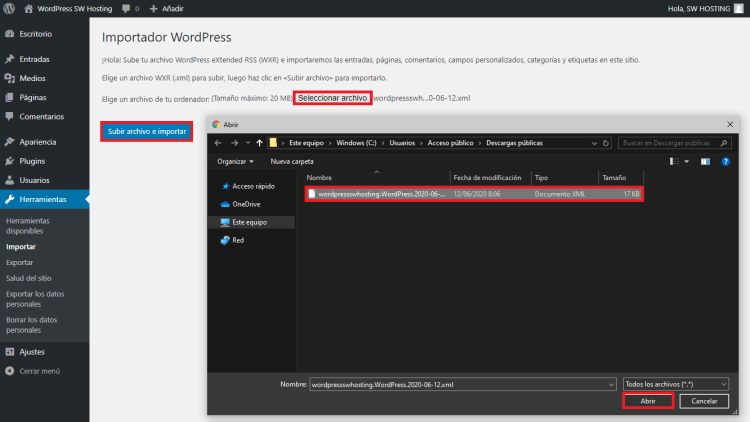Open the comments bubble in admin bar
This screenshot has height=422, width=750.
(x=131, y=9)
